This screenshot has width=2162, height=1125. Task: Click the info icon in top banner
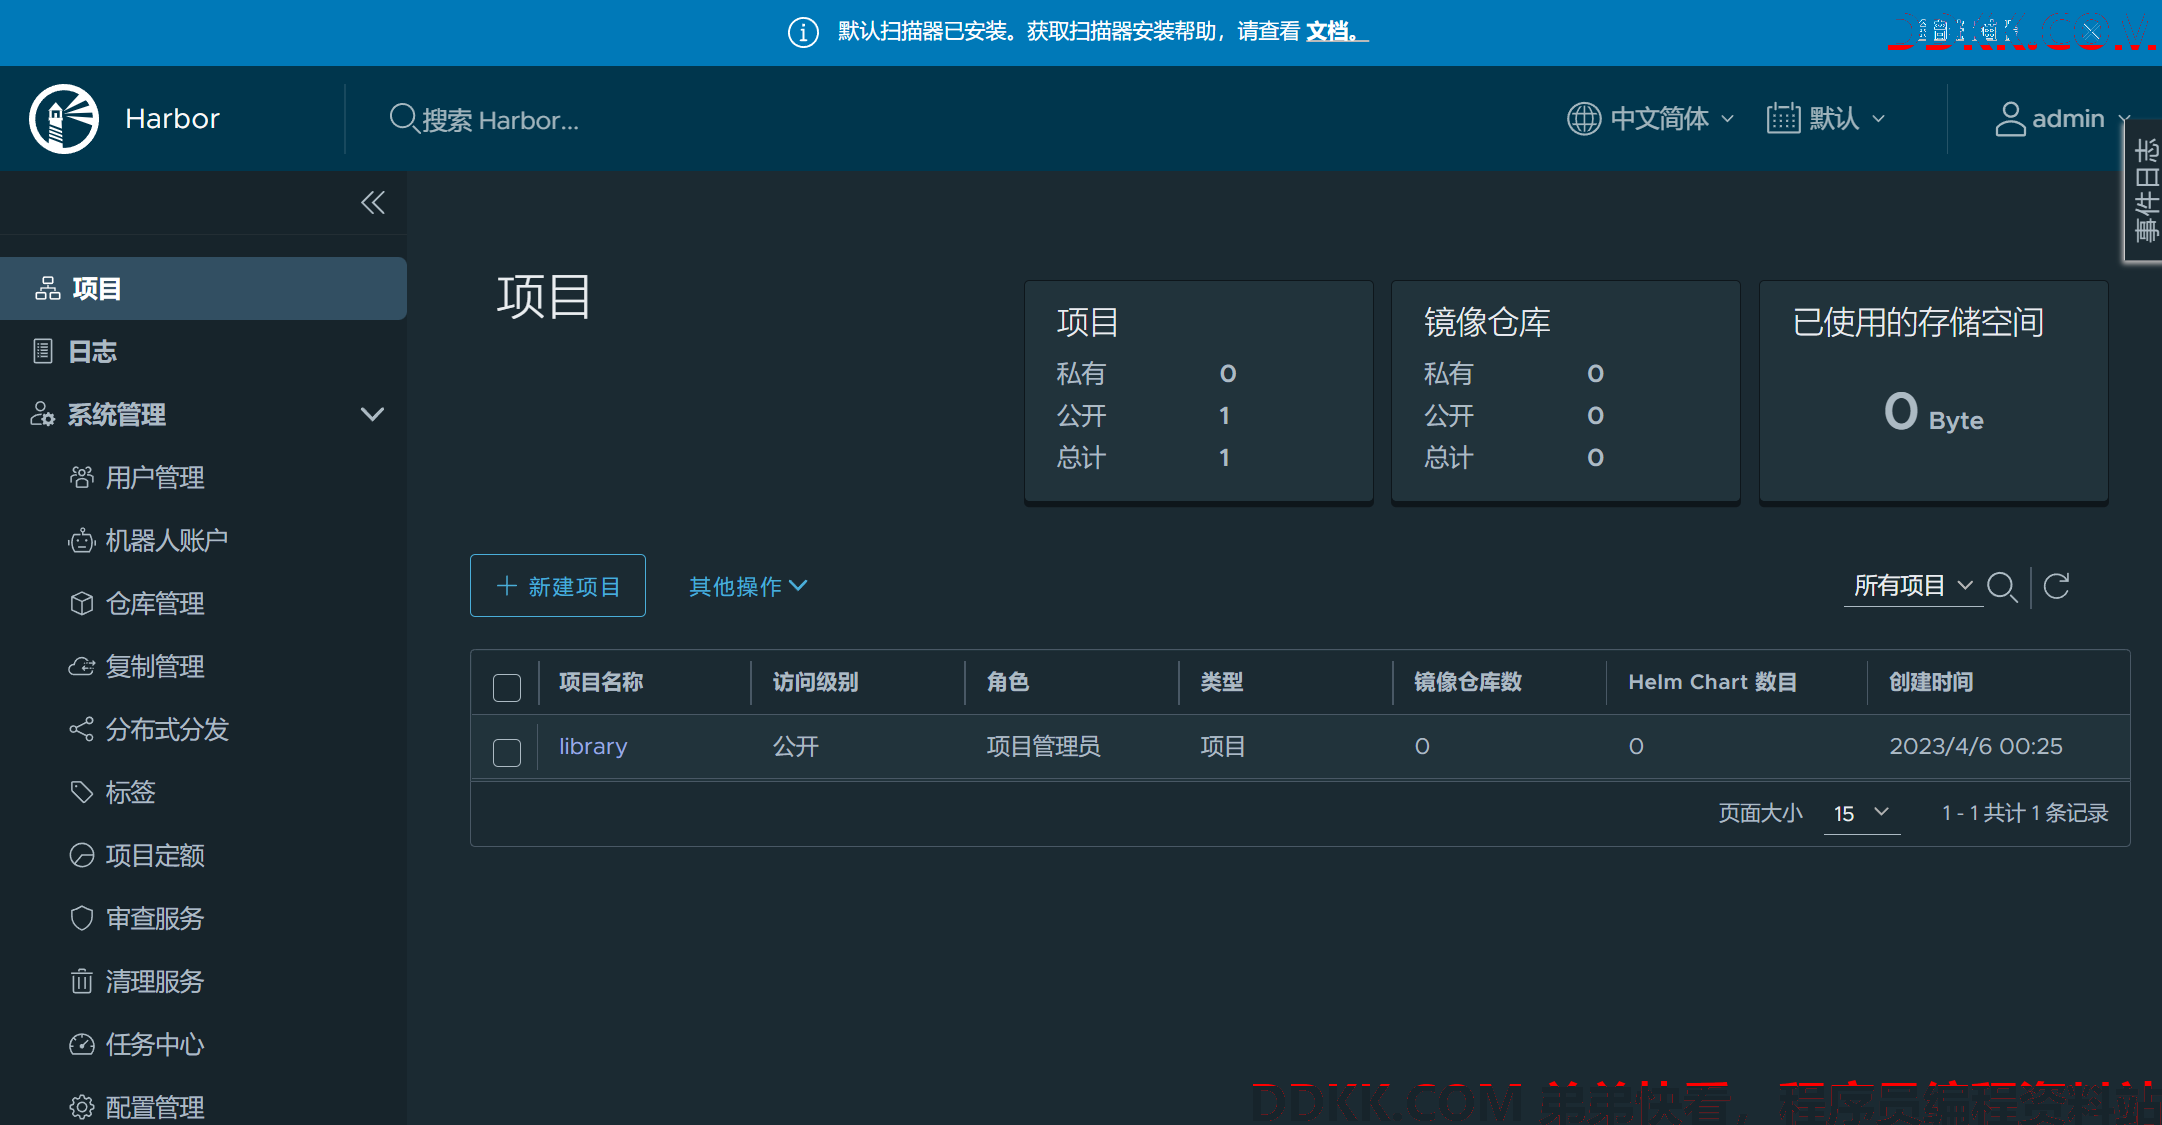click(803, 32)
